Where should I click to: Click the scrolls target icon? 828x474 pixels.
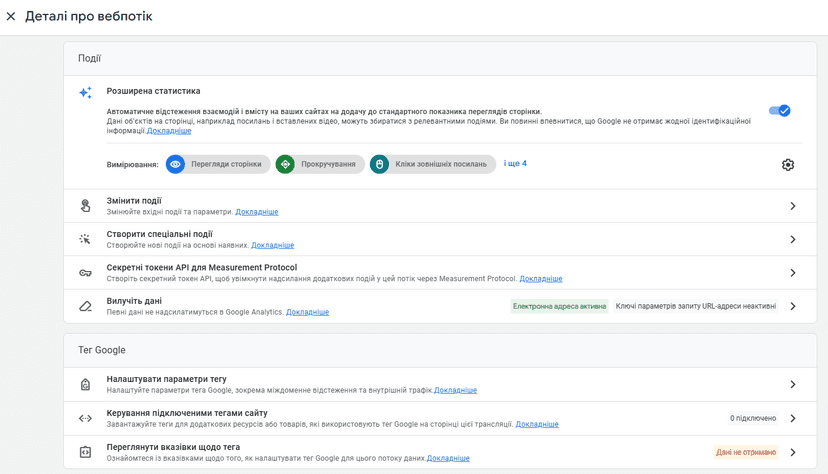click(285, 164)
